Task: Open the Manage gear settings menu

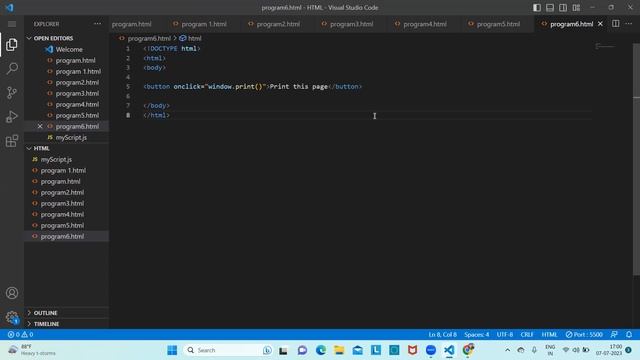Action: [12, 317]
